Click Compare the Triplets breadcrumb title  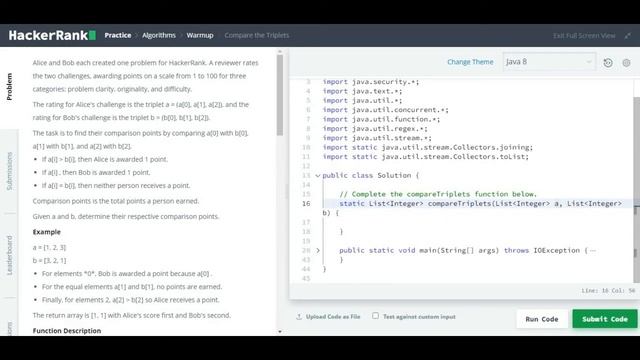tap(256, 35)
